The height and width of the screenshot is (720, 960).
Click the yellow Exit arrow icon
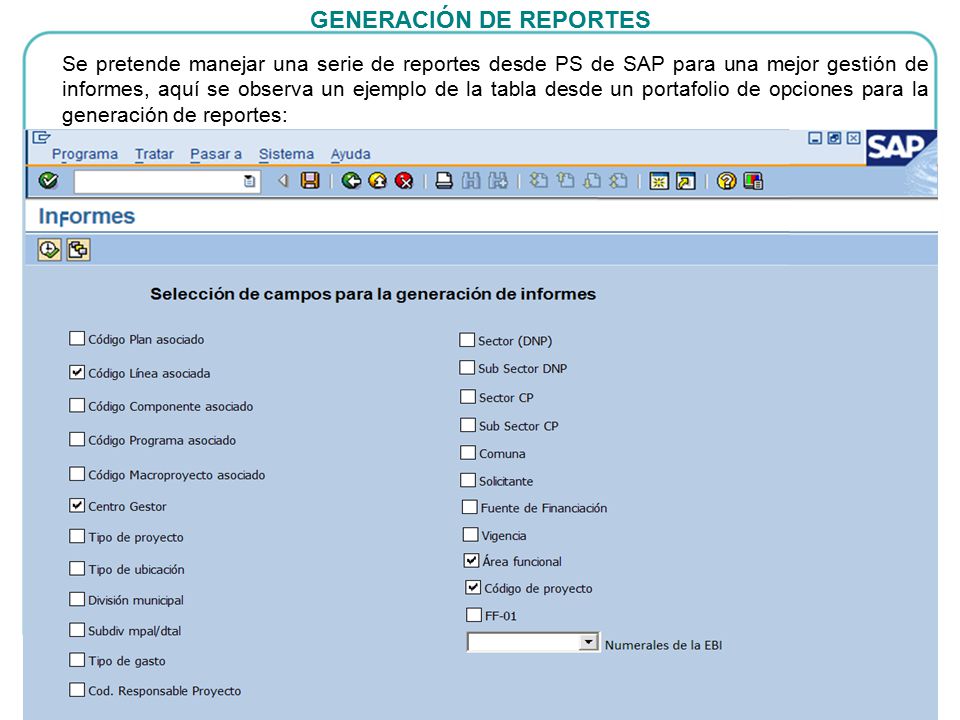tap(378, 181)
